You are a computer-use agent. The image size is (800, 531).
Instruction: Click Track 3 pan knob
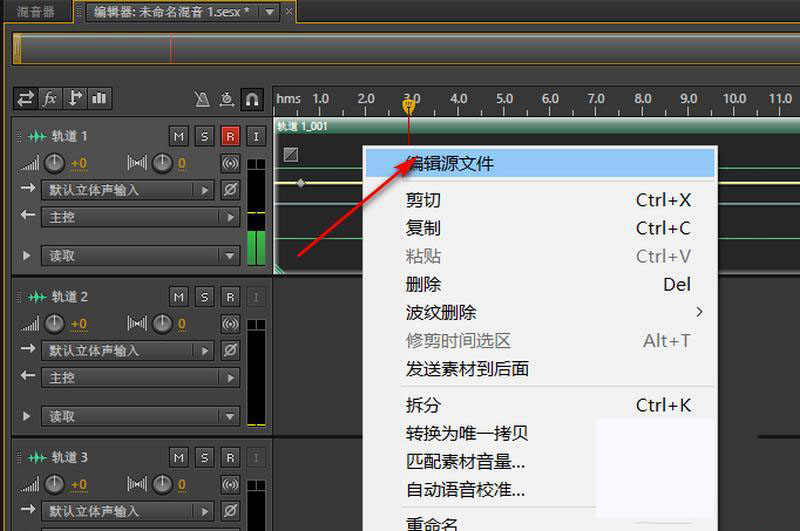tap(162, 485)
